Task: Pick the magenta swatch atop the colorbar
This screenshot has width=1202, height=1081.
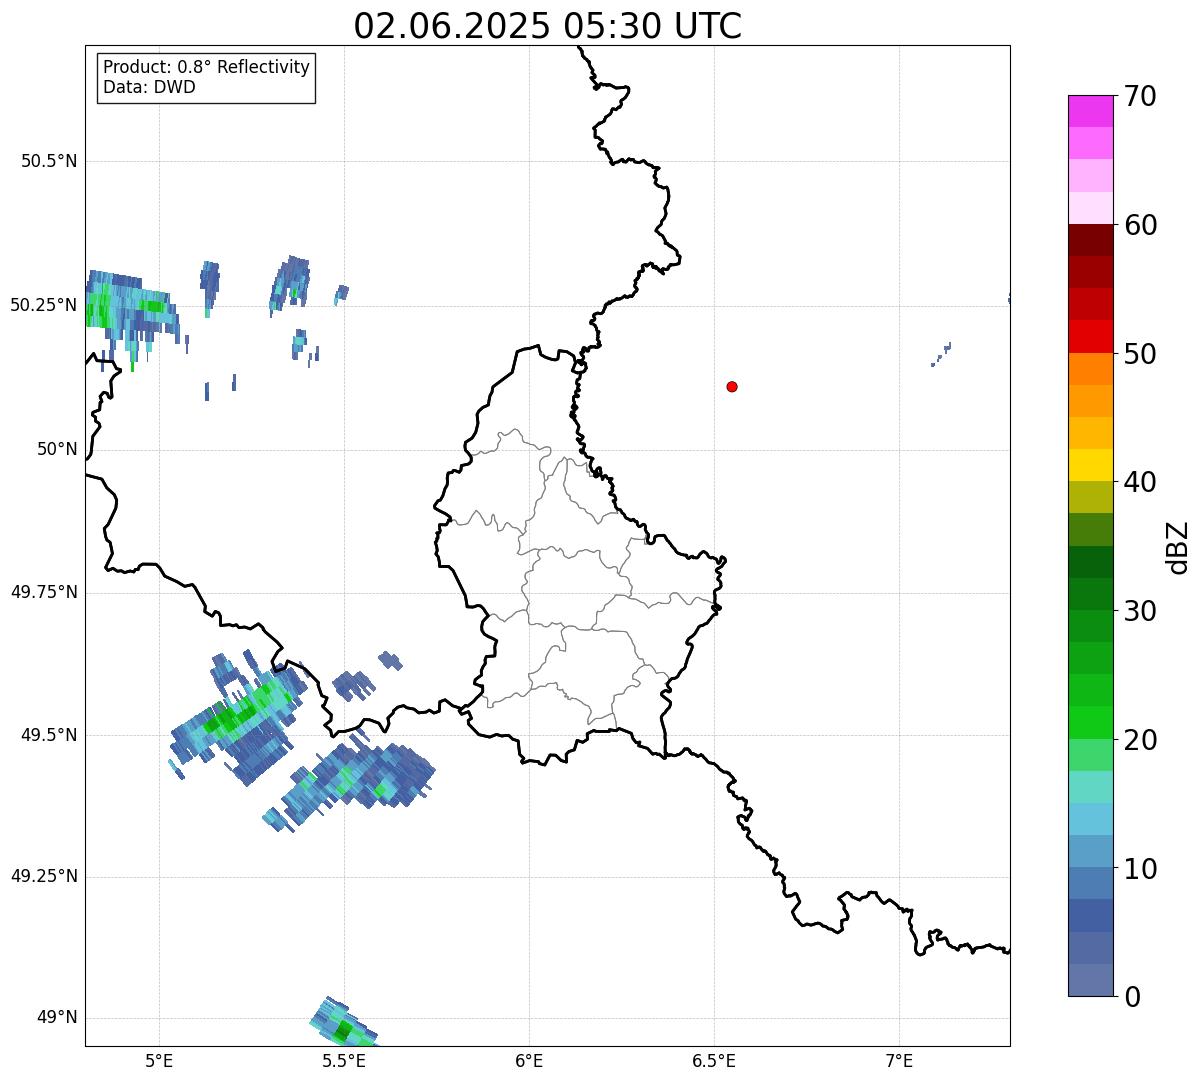Action: click(1090, 111)
